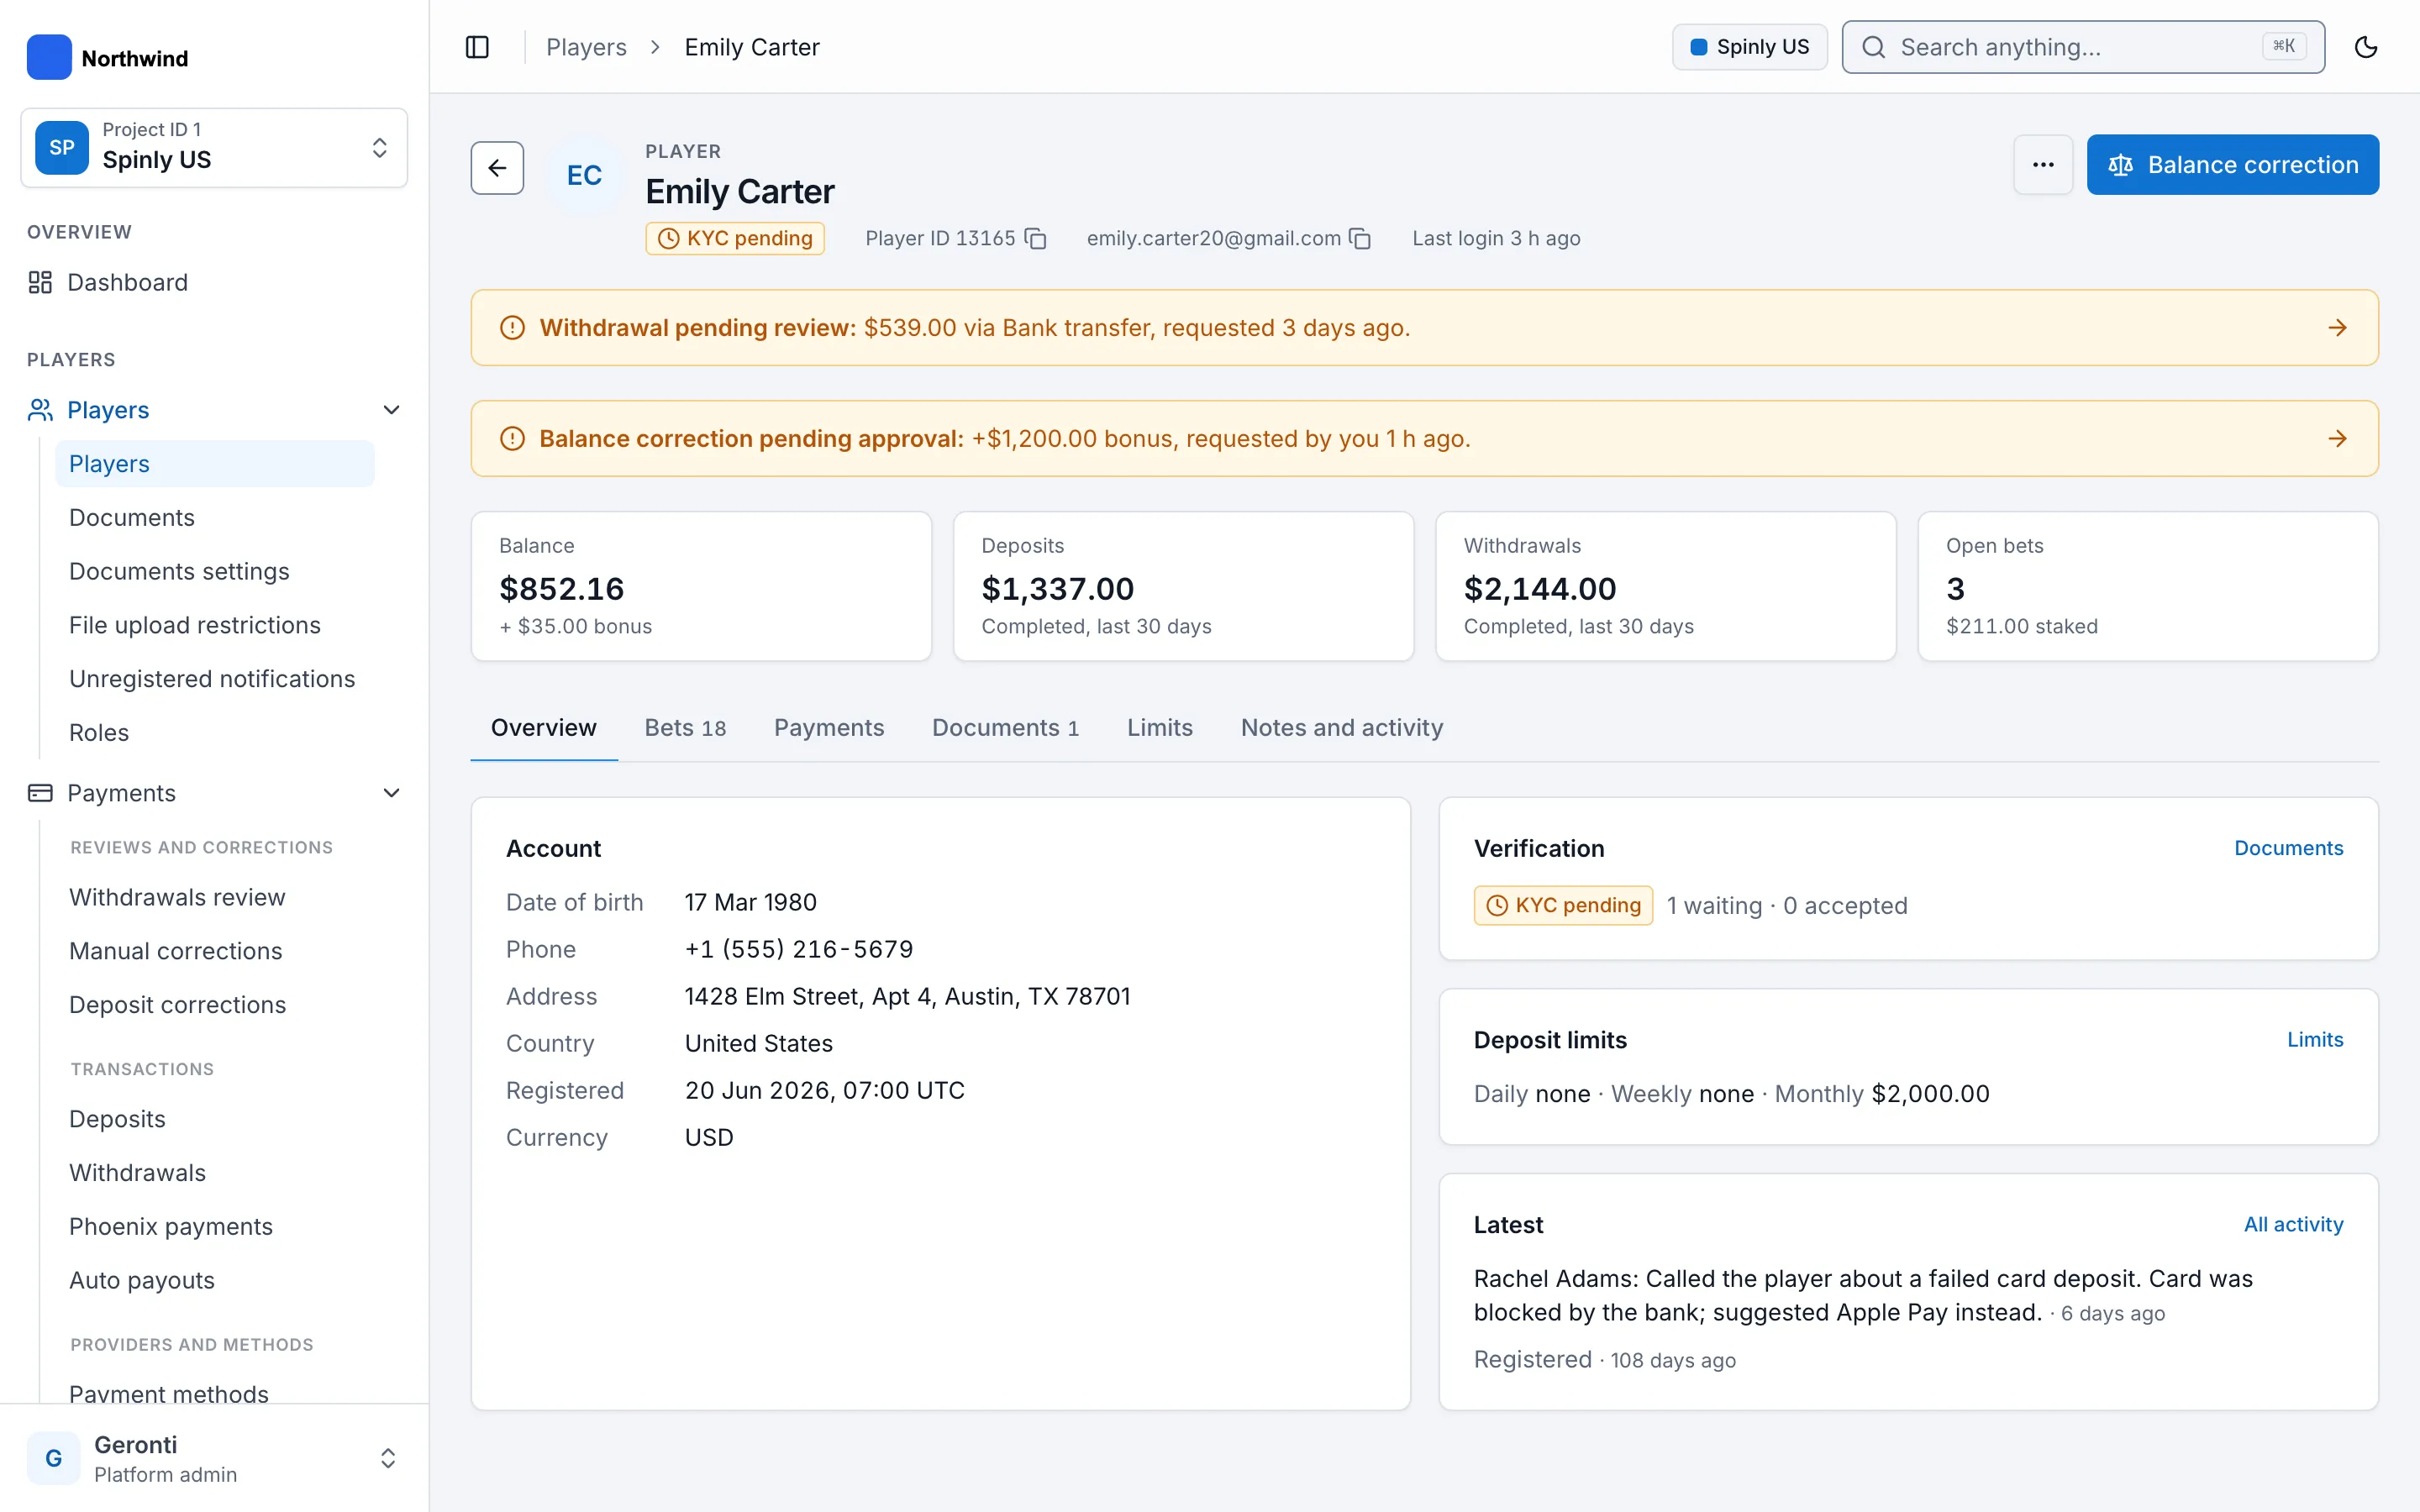This screenshot has width=2420, height=1512.
Task: Click the EC player avatar
Action: pos(584,175)
